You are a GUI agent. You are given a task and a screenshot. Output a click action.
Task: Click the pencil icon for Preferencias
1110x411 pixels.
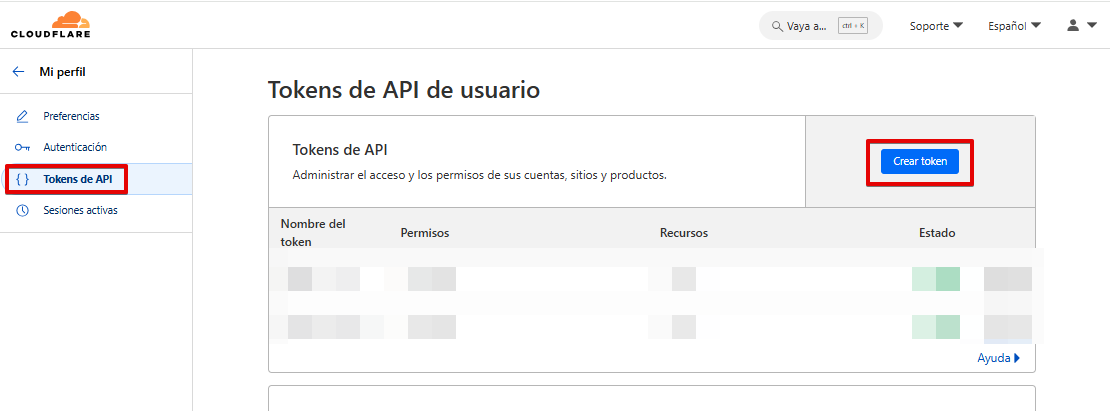[22, 116]
